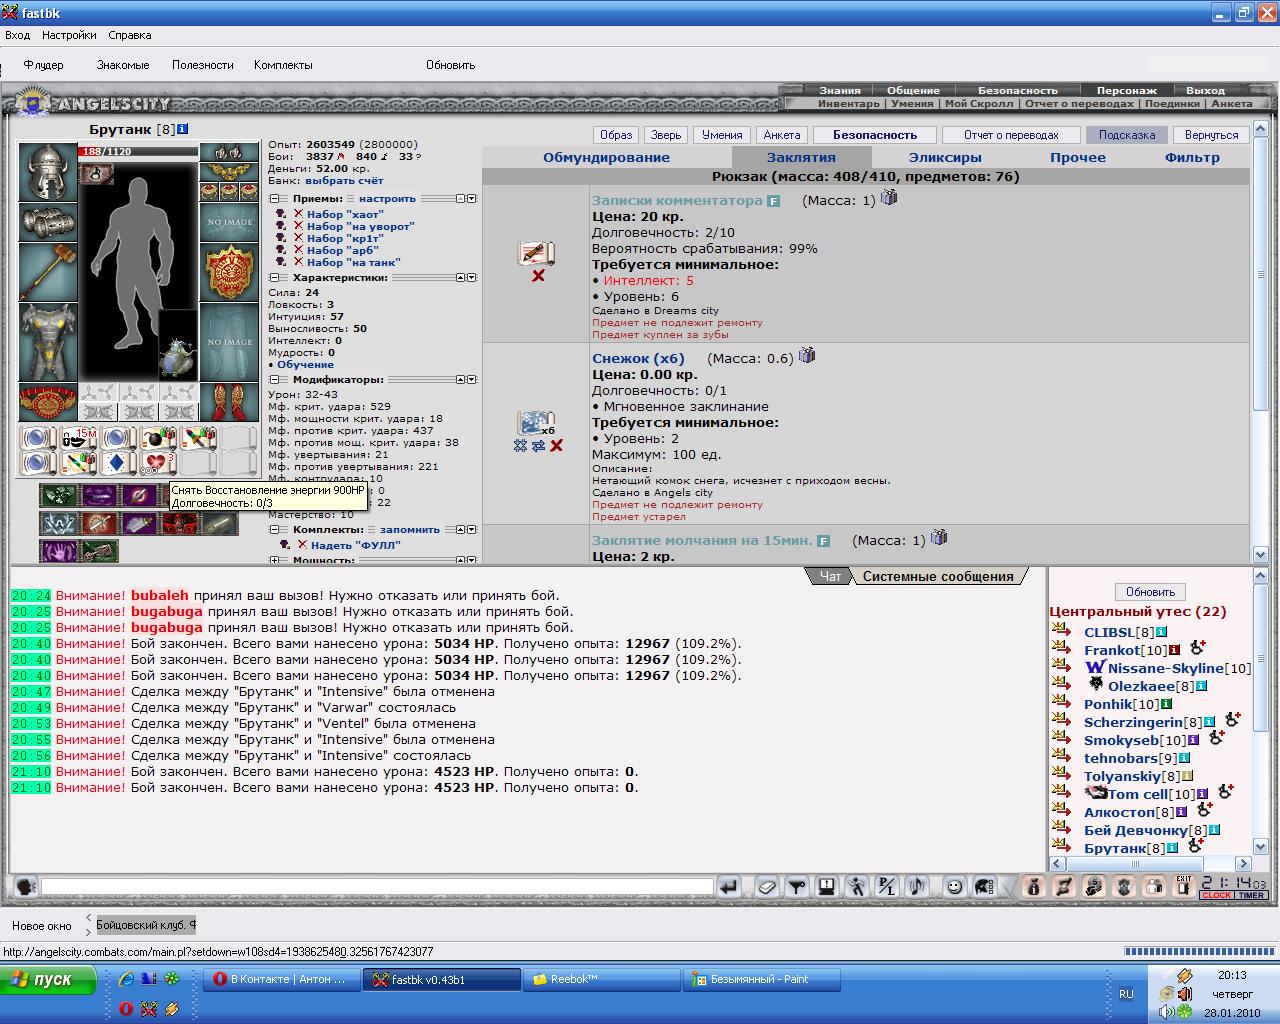Click the red sun shield slot
Viewport: 1280px width, 1024px height.
(x=229, y=271)
